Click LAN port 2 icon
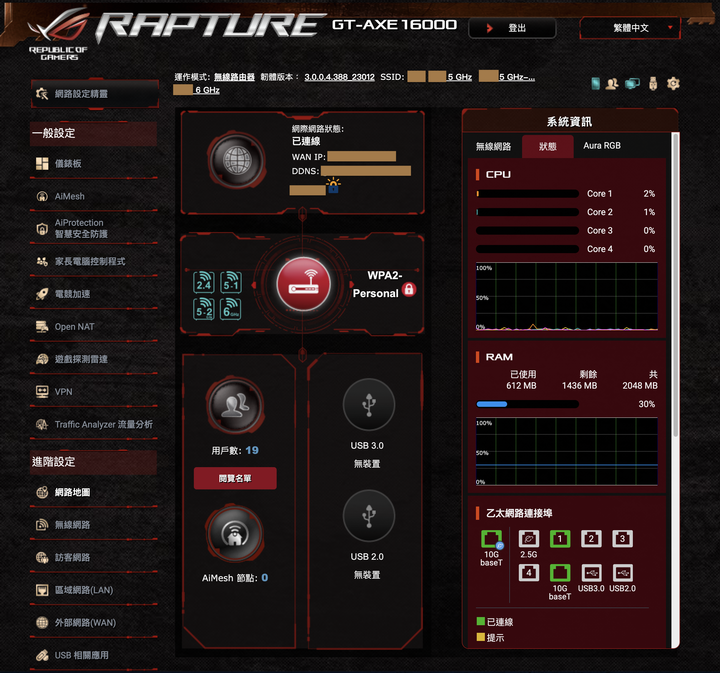Screen dimensions: 720x673 (x=591, y=539)
